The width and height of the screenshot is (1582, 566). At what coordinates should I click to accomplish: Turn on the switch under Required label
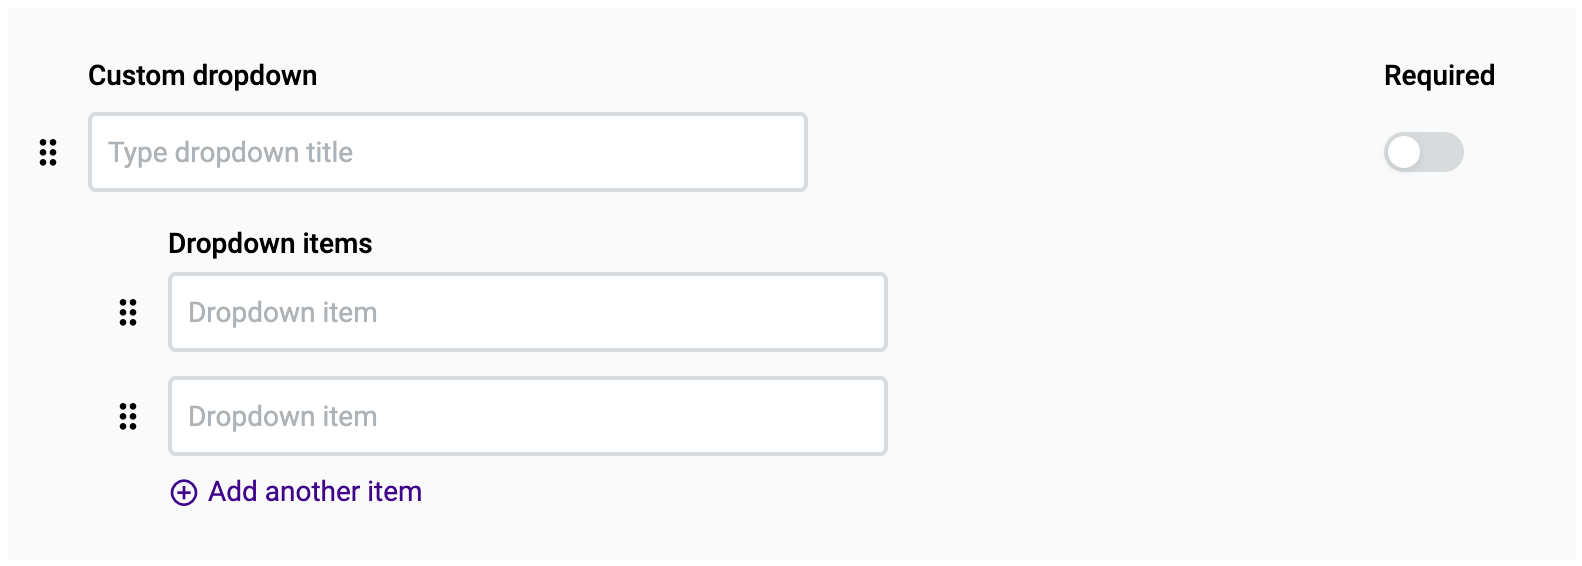click(1424, 152)
